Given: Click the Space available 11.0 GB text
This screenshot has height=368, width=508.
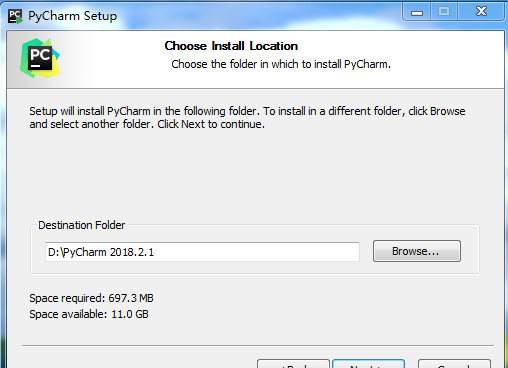Looking at the screenshot, I should coord(89,314).
